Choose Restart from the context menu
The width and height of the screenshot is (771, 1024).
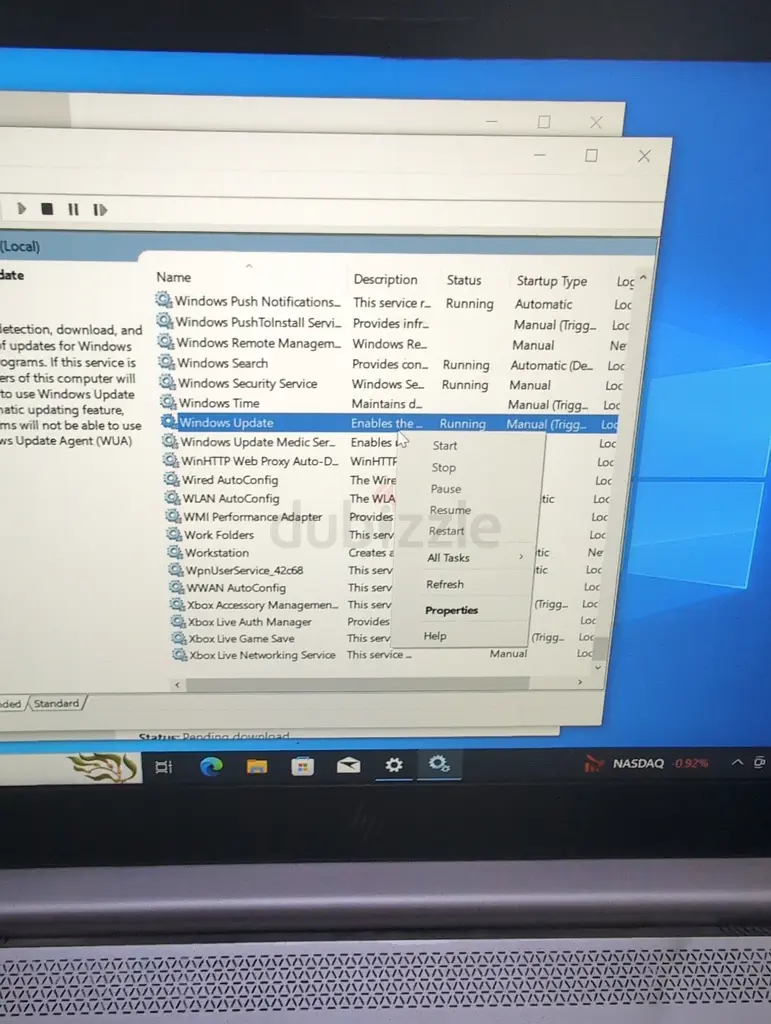click(x=446, y=531)
